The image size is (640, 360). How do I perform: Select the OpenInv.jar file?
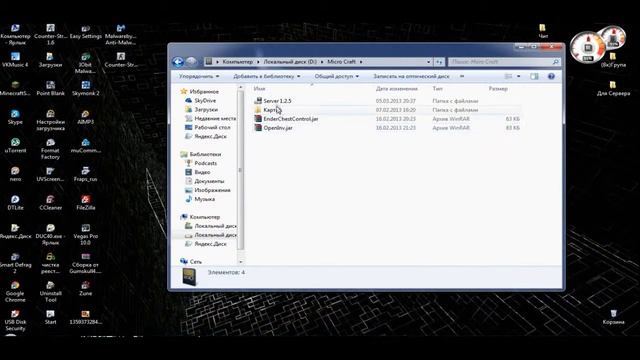tap(273, 128)
